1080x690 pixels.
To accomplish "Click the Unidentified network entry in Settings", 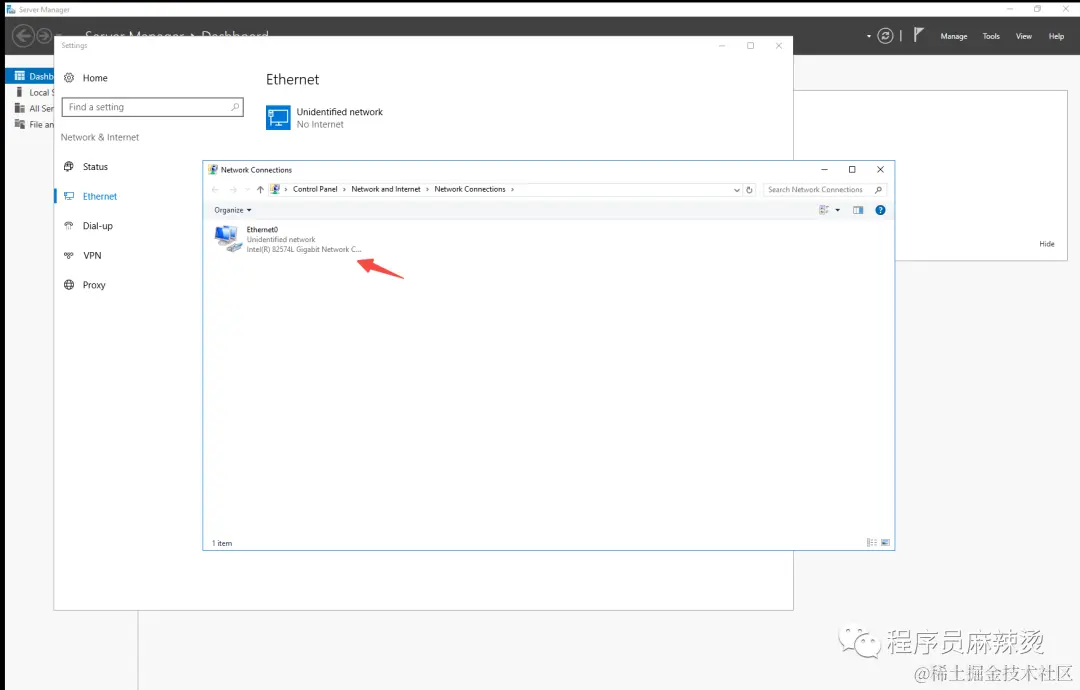I will (x=324, y=118).
